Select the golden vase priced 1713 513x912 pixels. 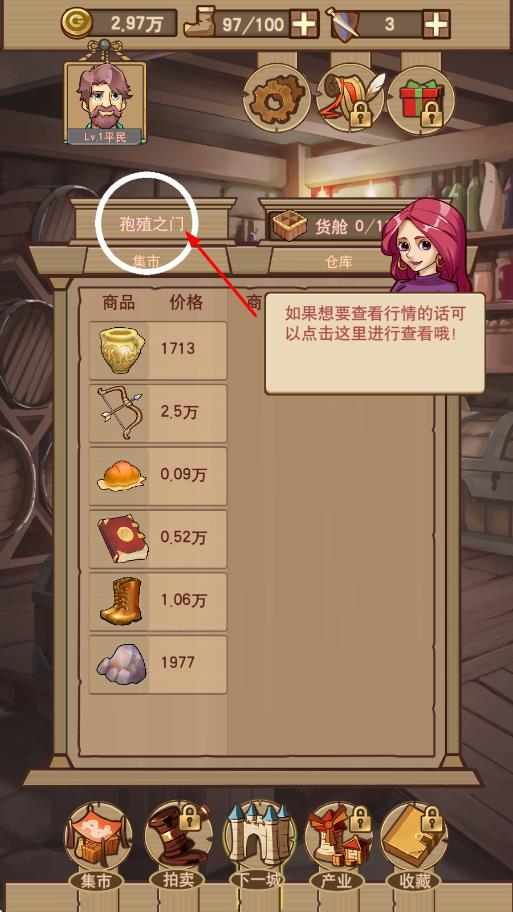click(158, 351)
